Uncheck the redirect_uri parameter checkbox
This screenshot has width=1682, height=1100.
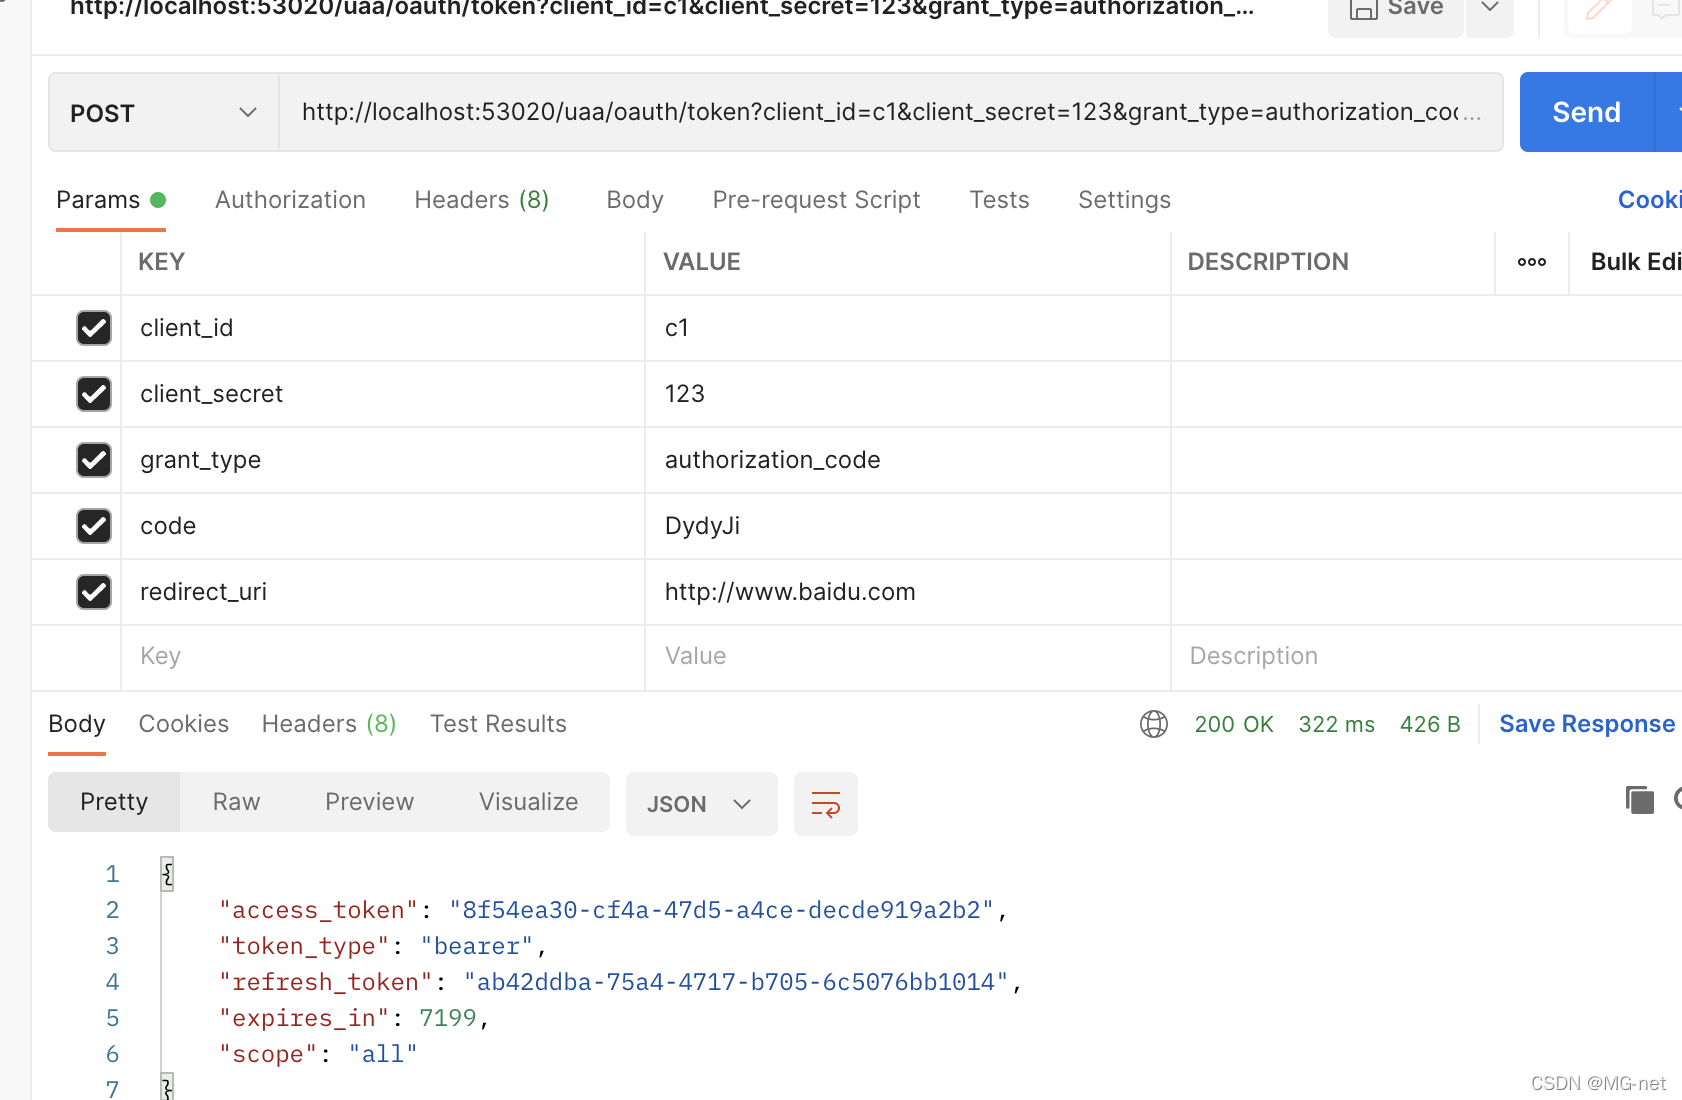(94, 592)
